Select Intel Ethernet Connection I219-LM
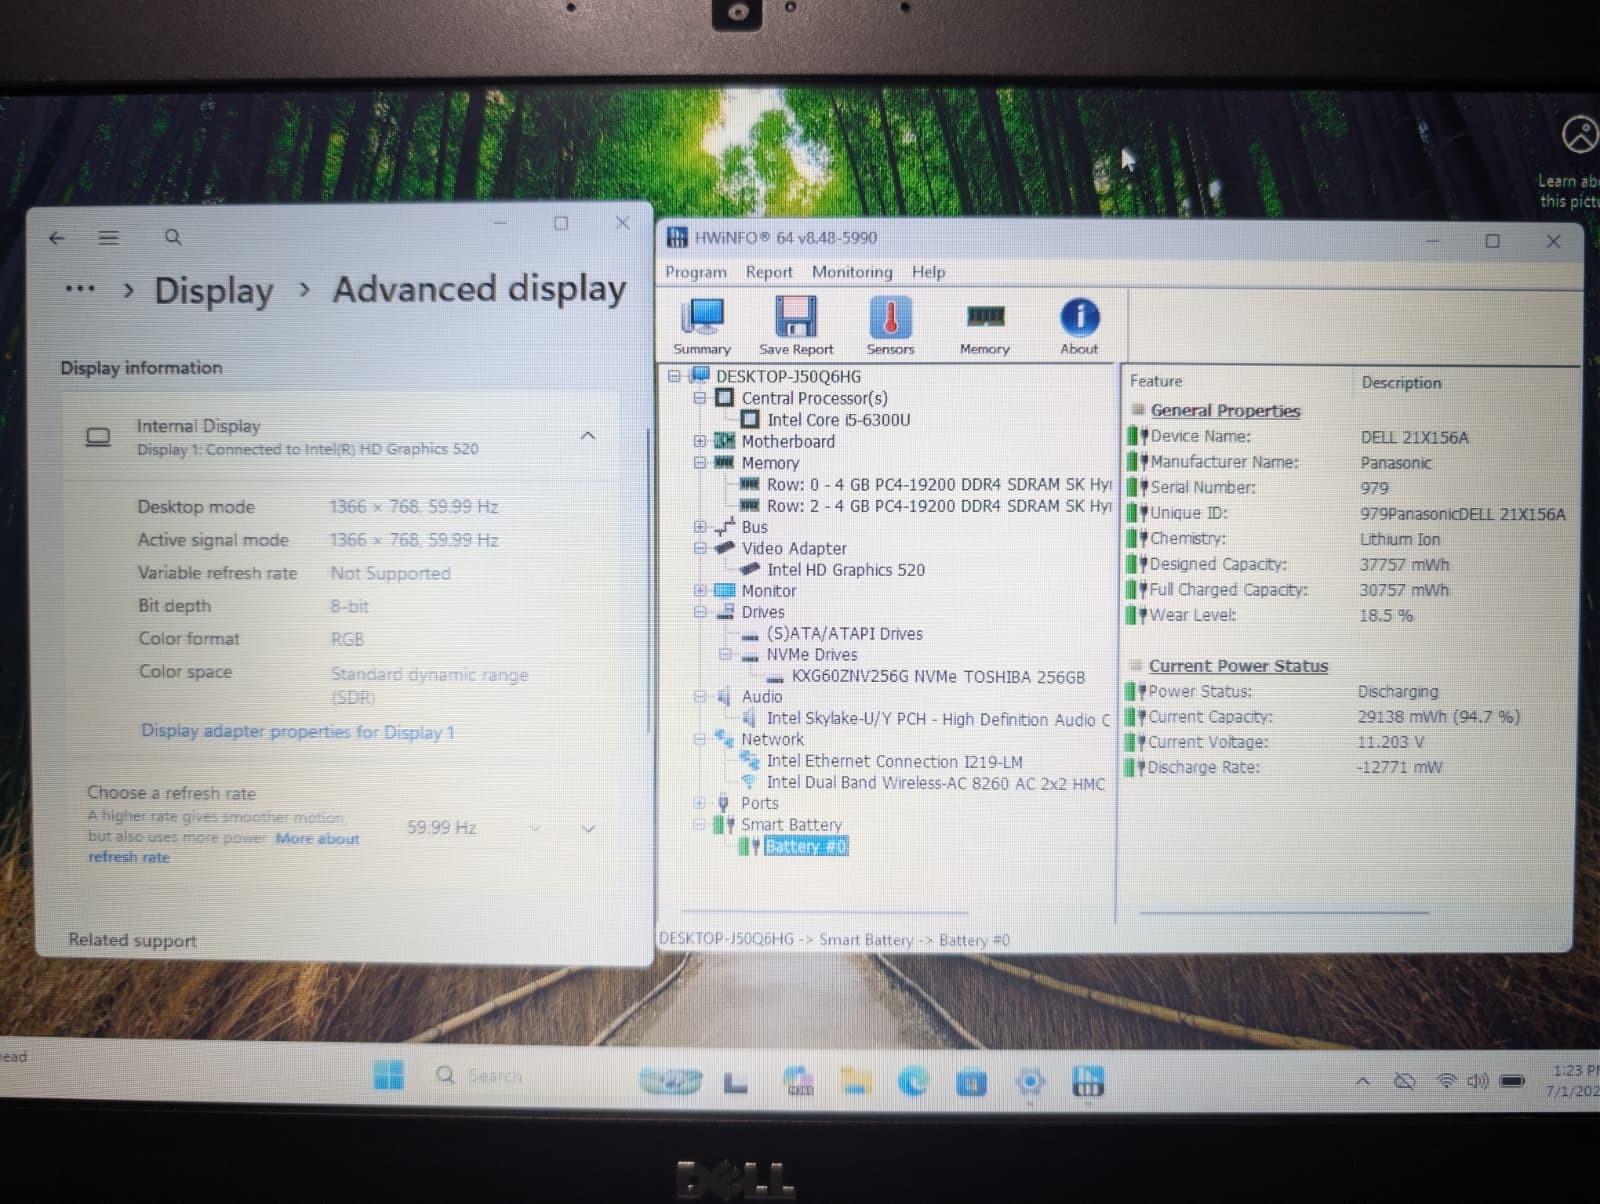This screenshot has width=1600, height=1204. (894, 761)
